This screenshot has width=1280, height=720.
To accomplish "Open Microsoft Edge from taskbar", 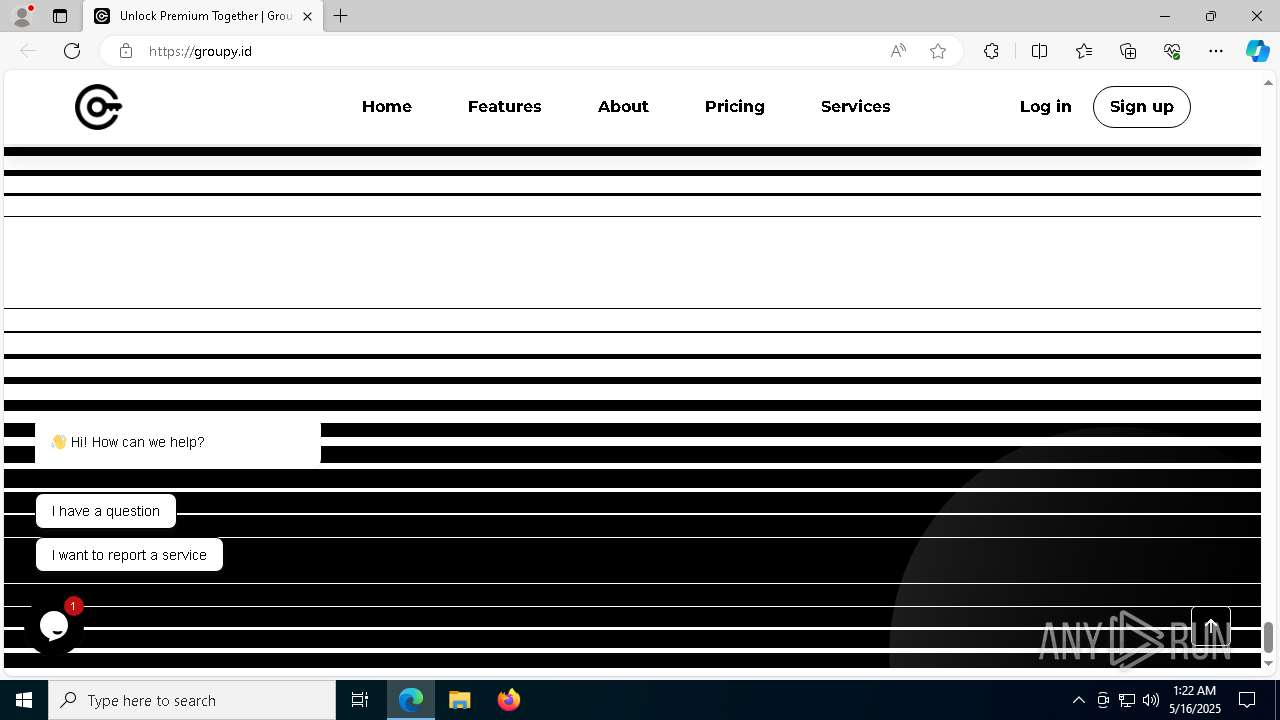I will coord(412,700).
